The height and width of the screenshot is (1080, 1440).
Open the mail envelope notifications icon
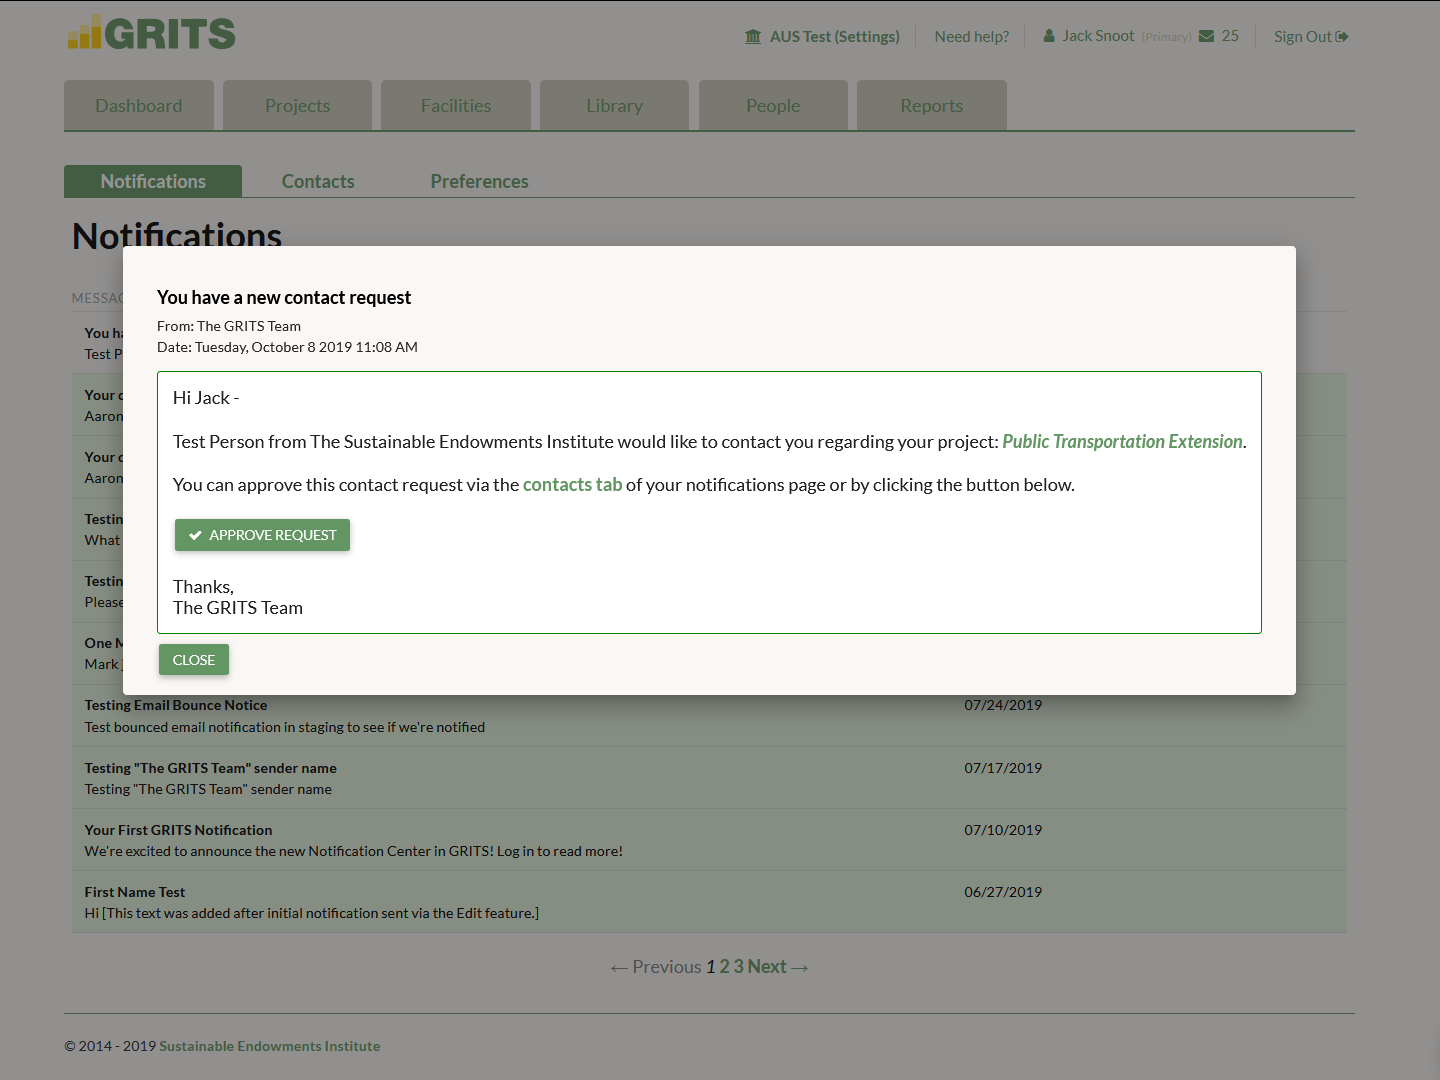[x=1207, y=36]
